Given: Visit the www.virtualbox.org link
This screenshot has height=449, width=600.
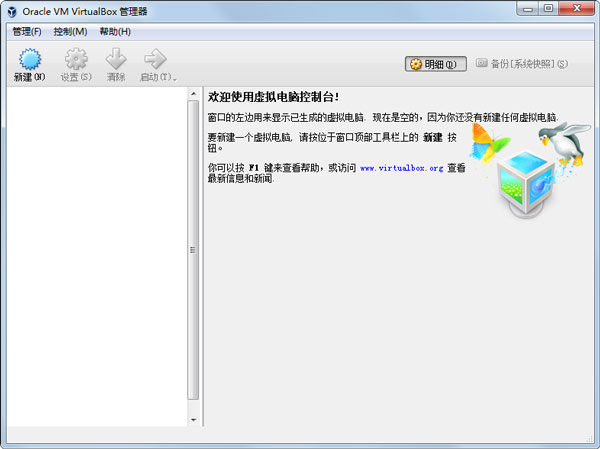Looking at the screenshot, I should tap(401, 168).
